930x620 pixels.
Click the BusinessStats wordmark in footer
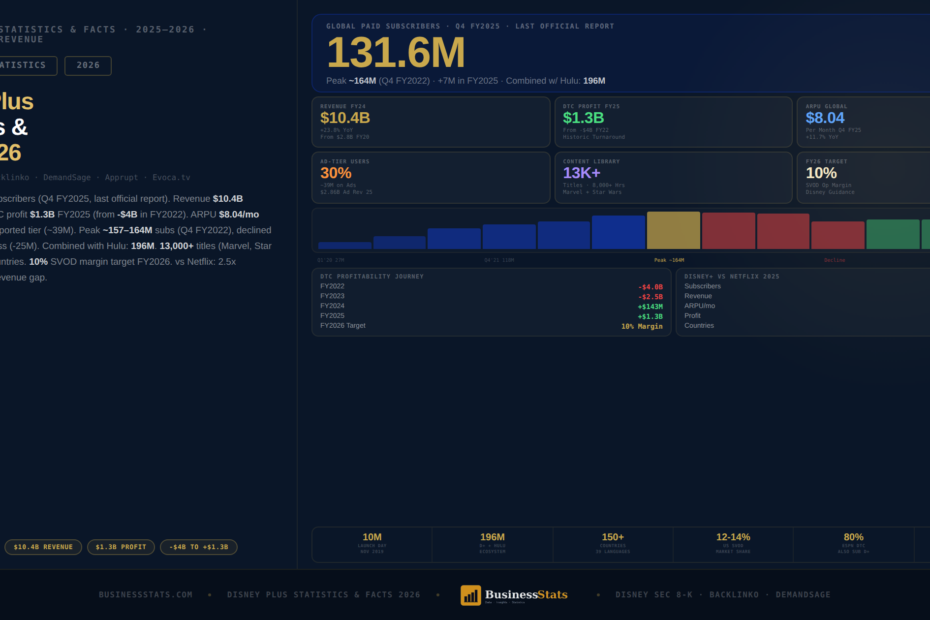pos(526,594)
